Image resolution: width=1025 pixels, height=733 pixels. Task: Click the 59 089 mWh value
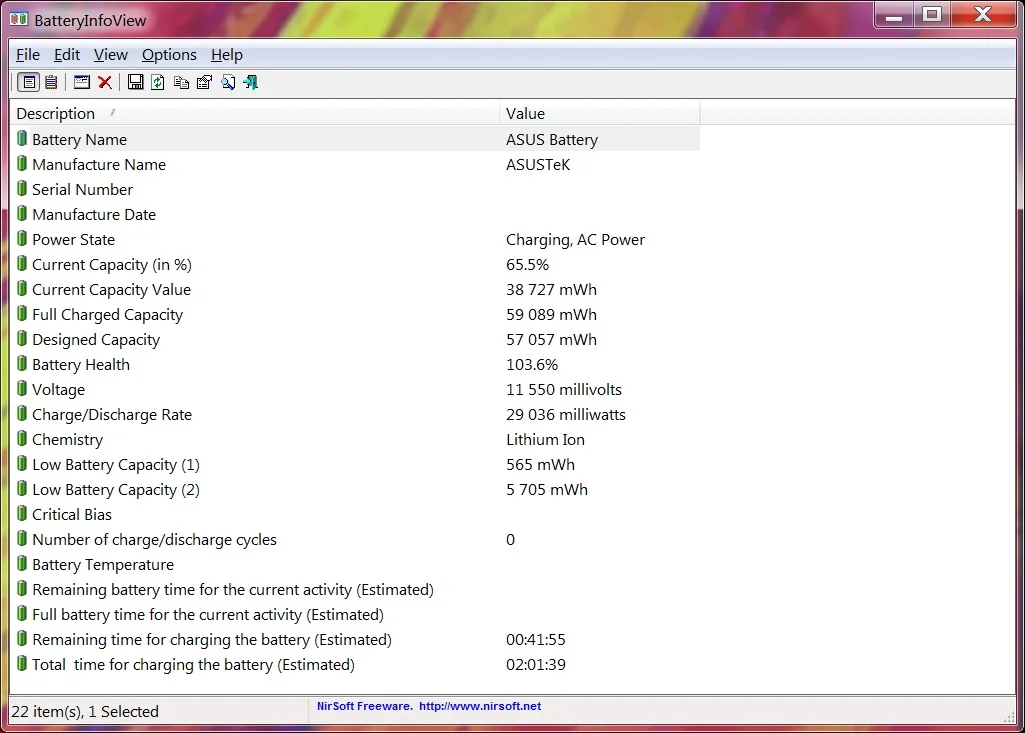551,315
